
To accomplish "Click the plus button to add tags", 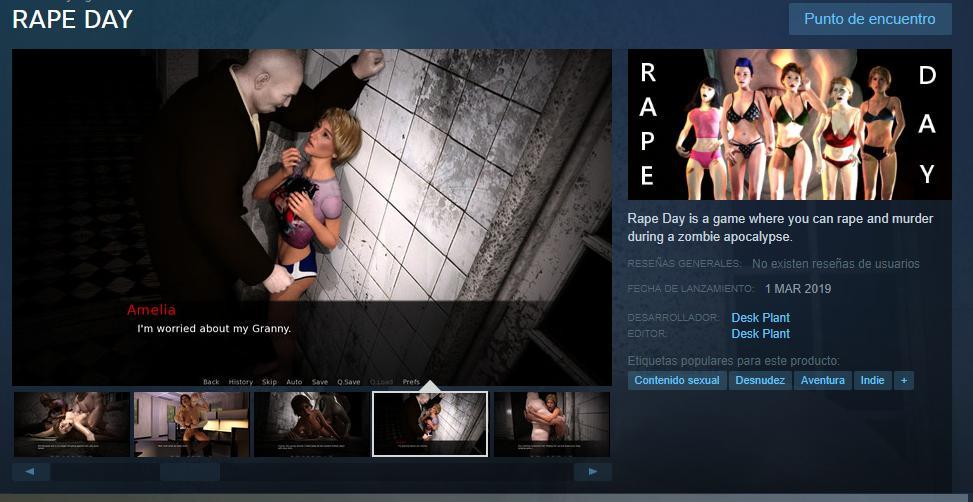I will click(904, 380).
